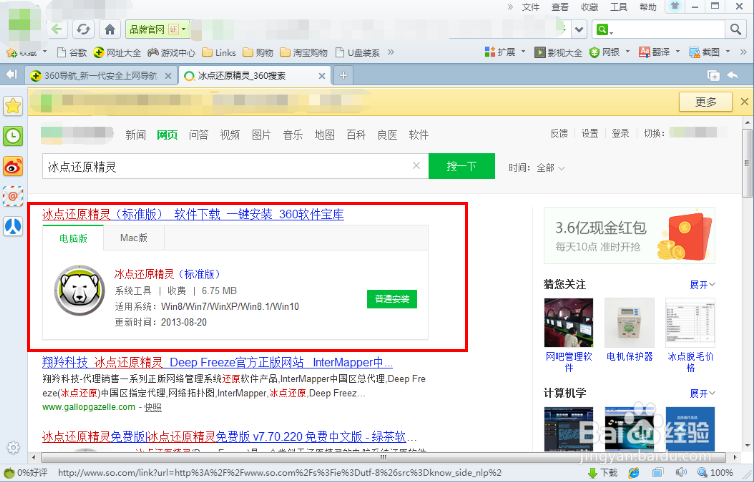Click the IE kernel mode status icon
Viewport: 754px width, 482px height.
(634, 472)
